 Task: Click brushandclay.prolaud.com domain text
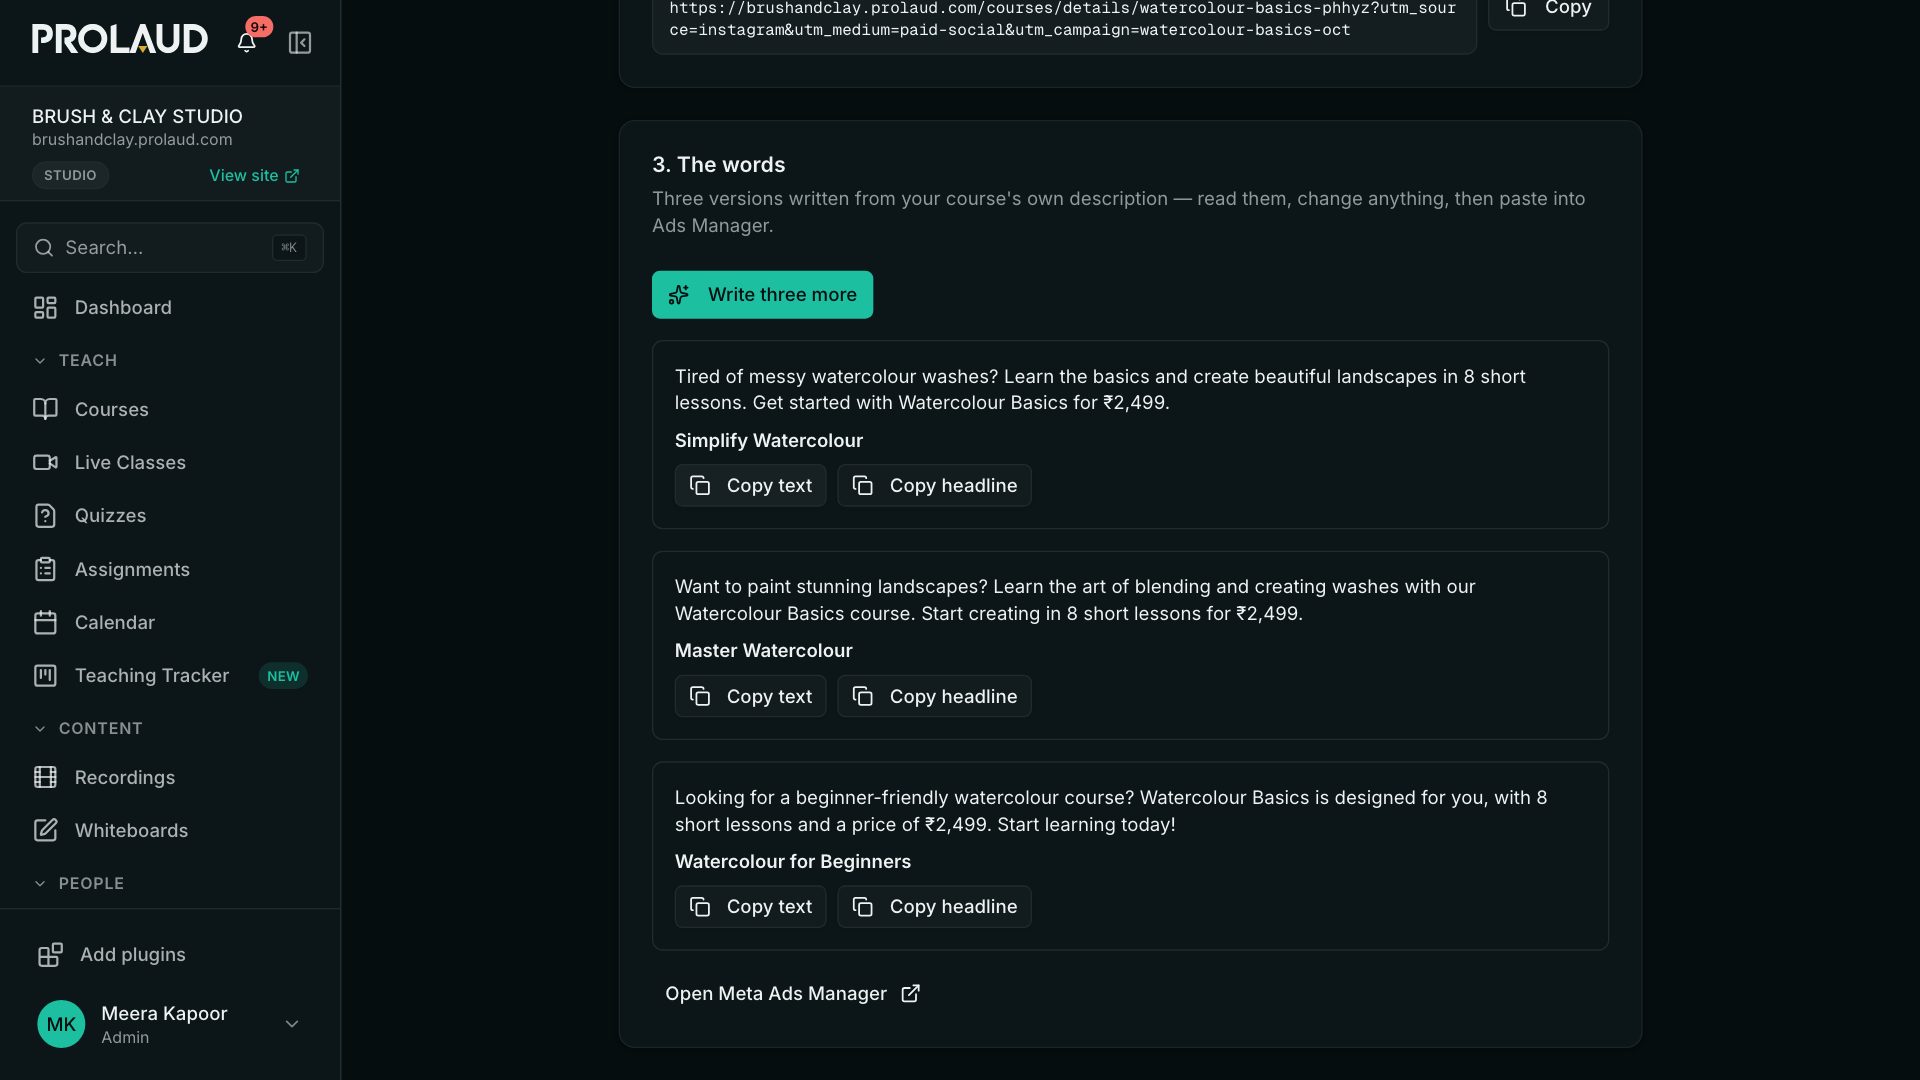[132, 140]
